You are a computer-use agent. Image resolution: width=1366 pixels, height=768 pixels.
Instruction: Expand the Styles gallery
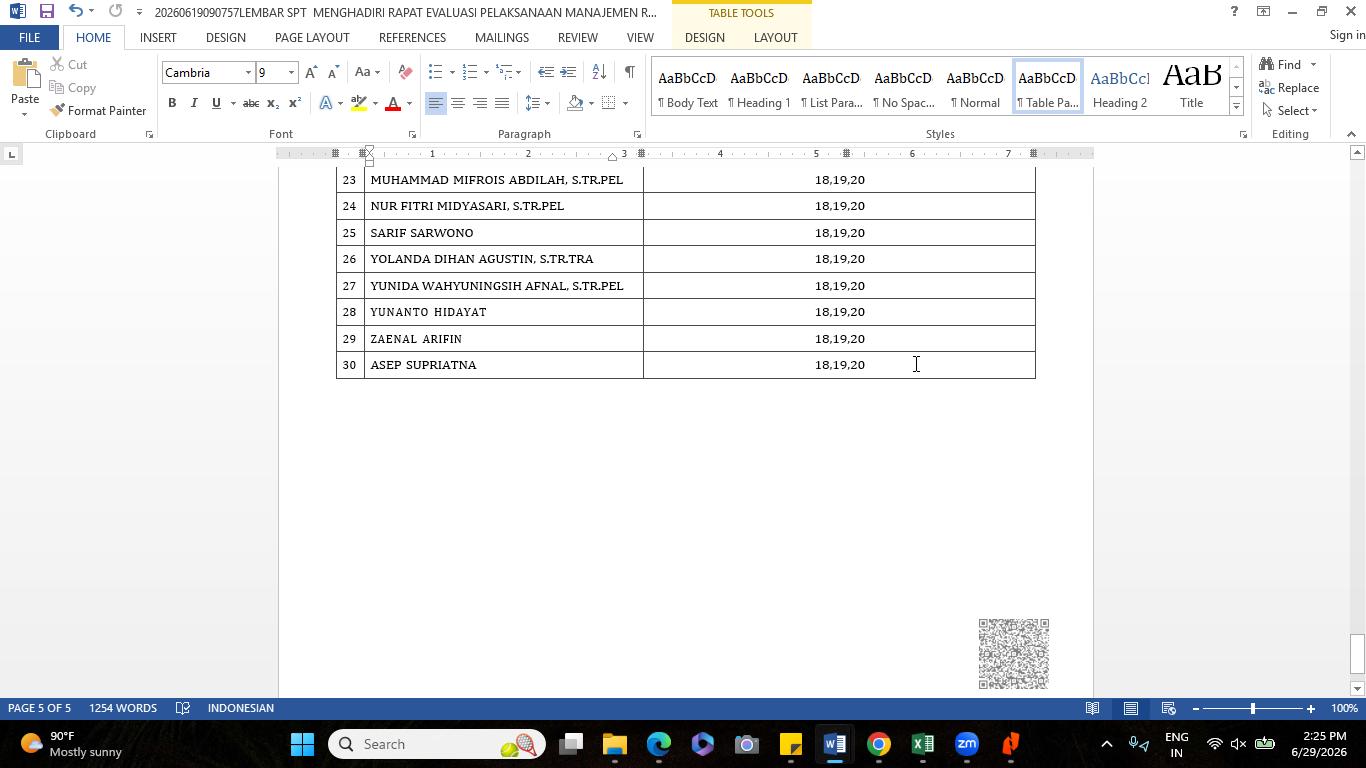coord(1236,106)
